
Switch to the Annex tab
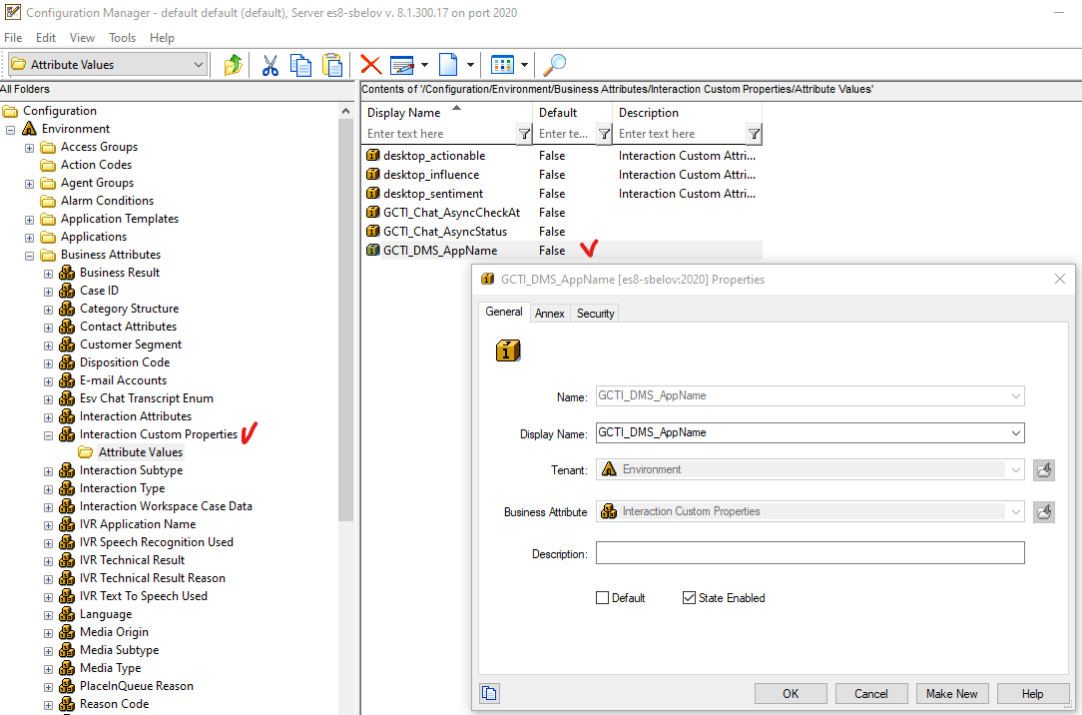[549, 313]
